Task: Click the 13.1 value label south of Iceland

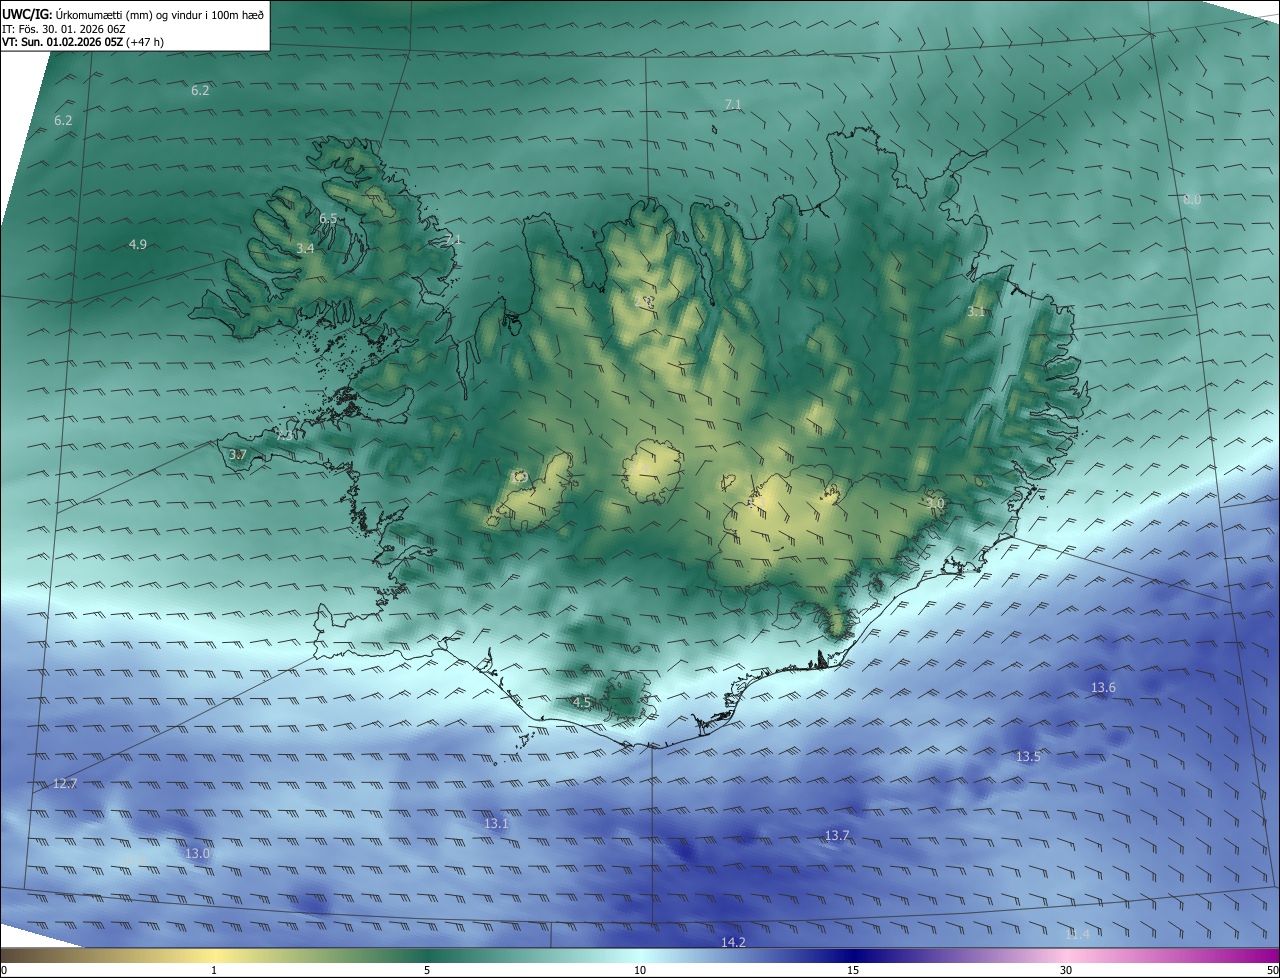Action: coord(496,824)
